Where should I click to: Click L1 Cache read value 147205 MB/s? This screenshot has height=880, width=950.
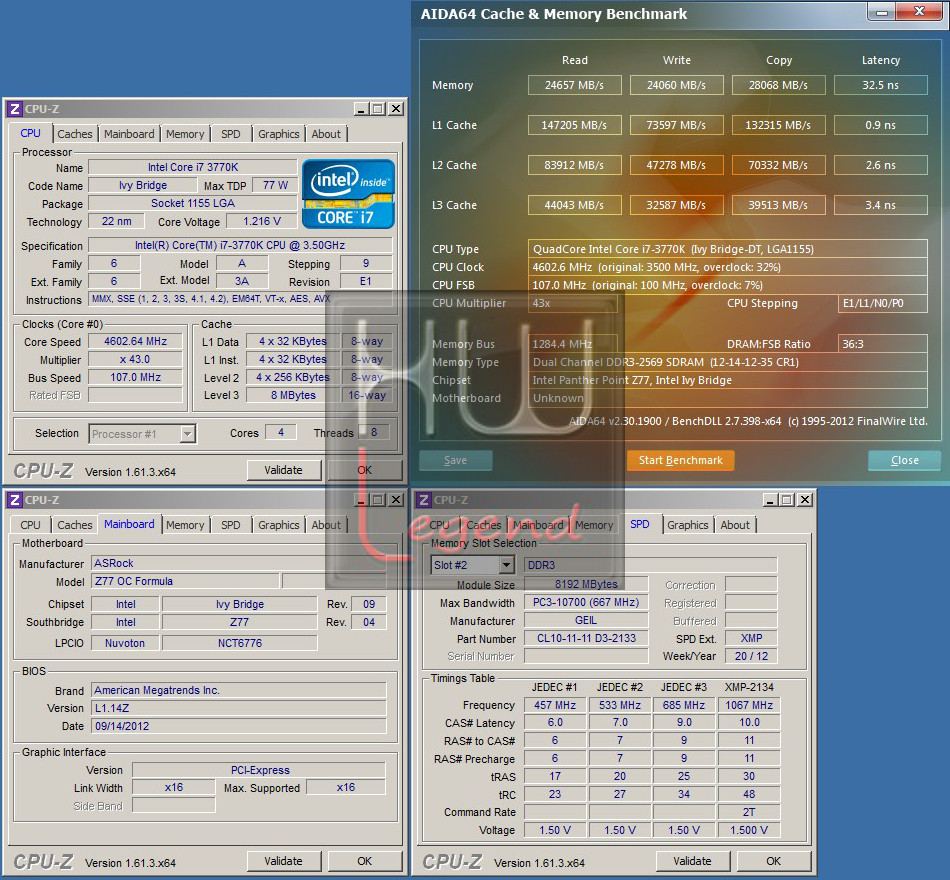tap(574, 125)
